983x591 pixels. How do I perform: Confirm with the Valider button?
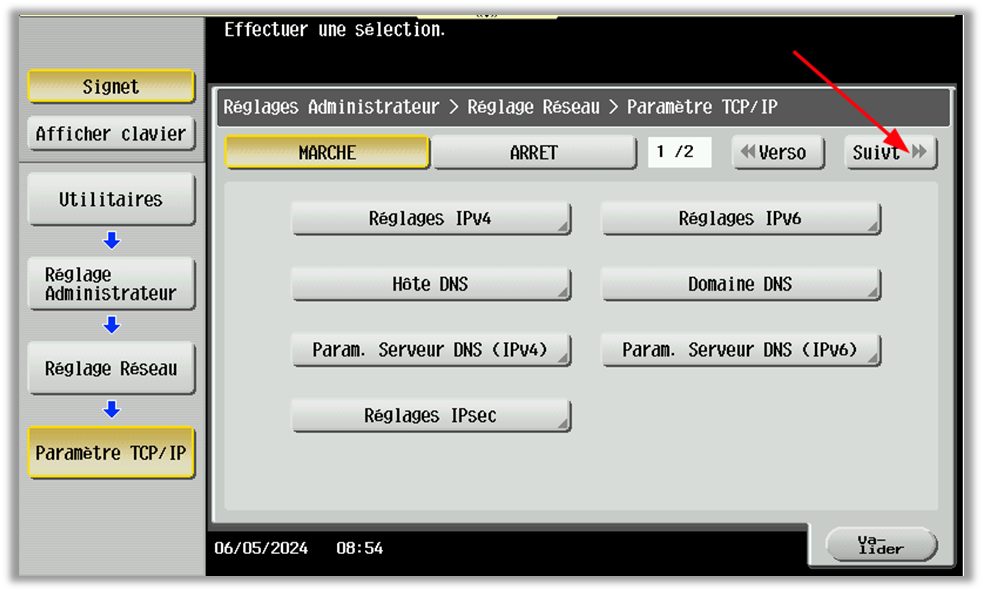881,545
